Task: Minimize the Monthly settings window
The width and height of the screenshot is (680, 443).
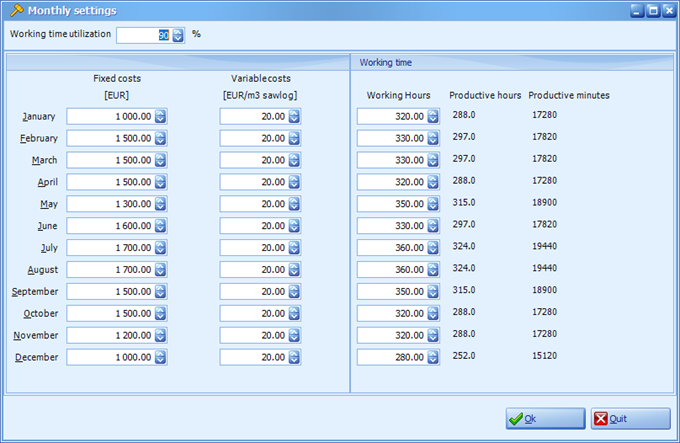Action: coord(637,11)
